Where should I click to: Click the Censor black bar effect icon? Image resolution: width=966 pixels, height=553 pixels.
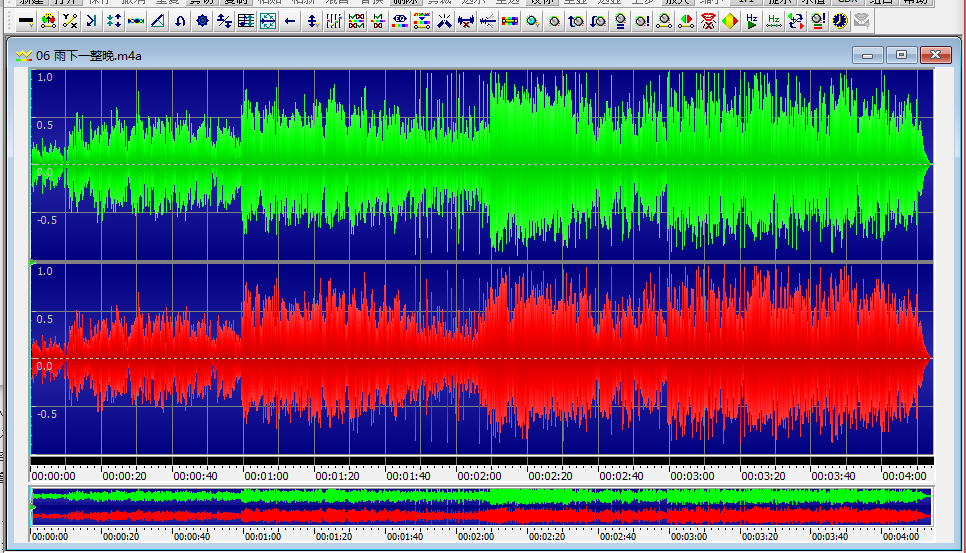click(26, 21)
